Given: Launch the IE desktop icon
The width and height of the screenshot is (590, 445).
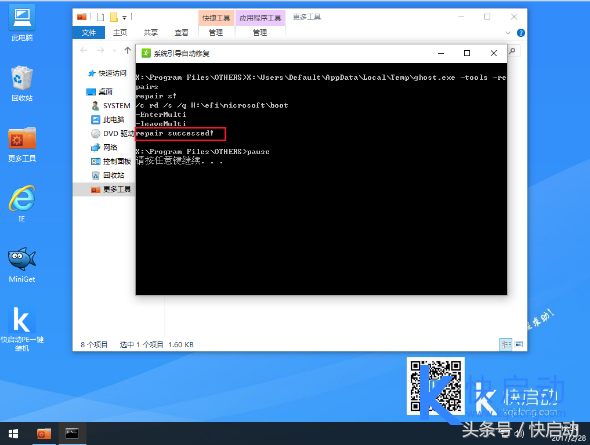Looking at the screenshot, I should point(22,203).
